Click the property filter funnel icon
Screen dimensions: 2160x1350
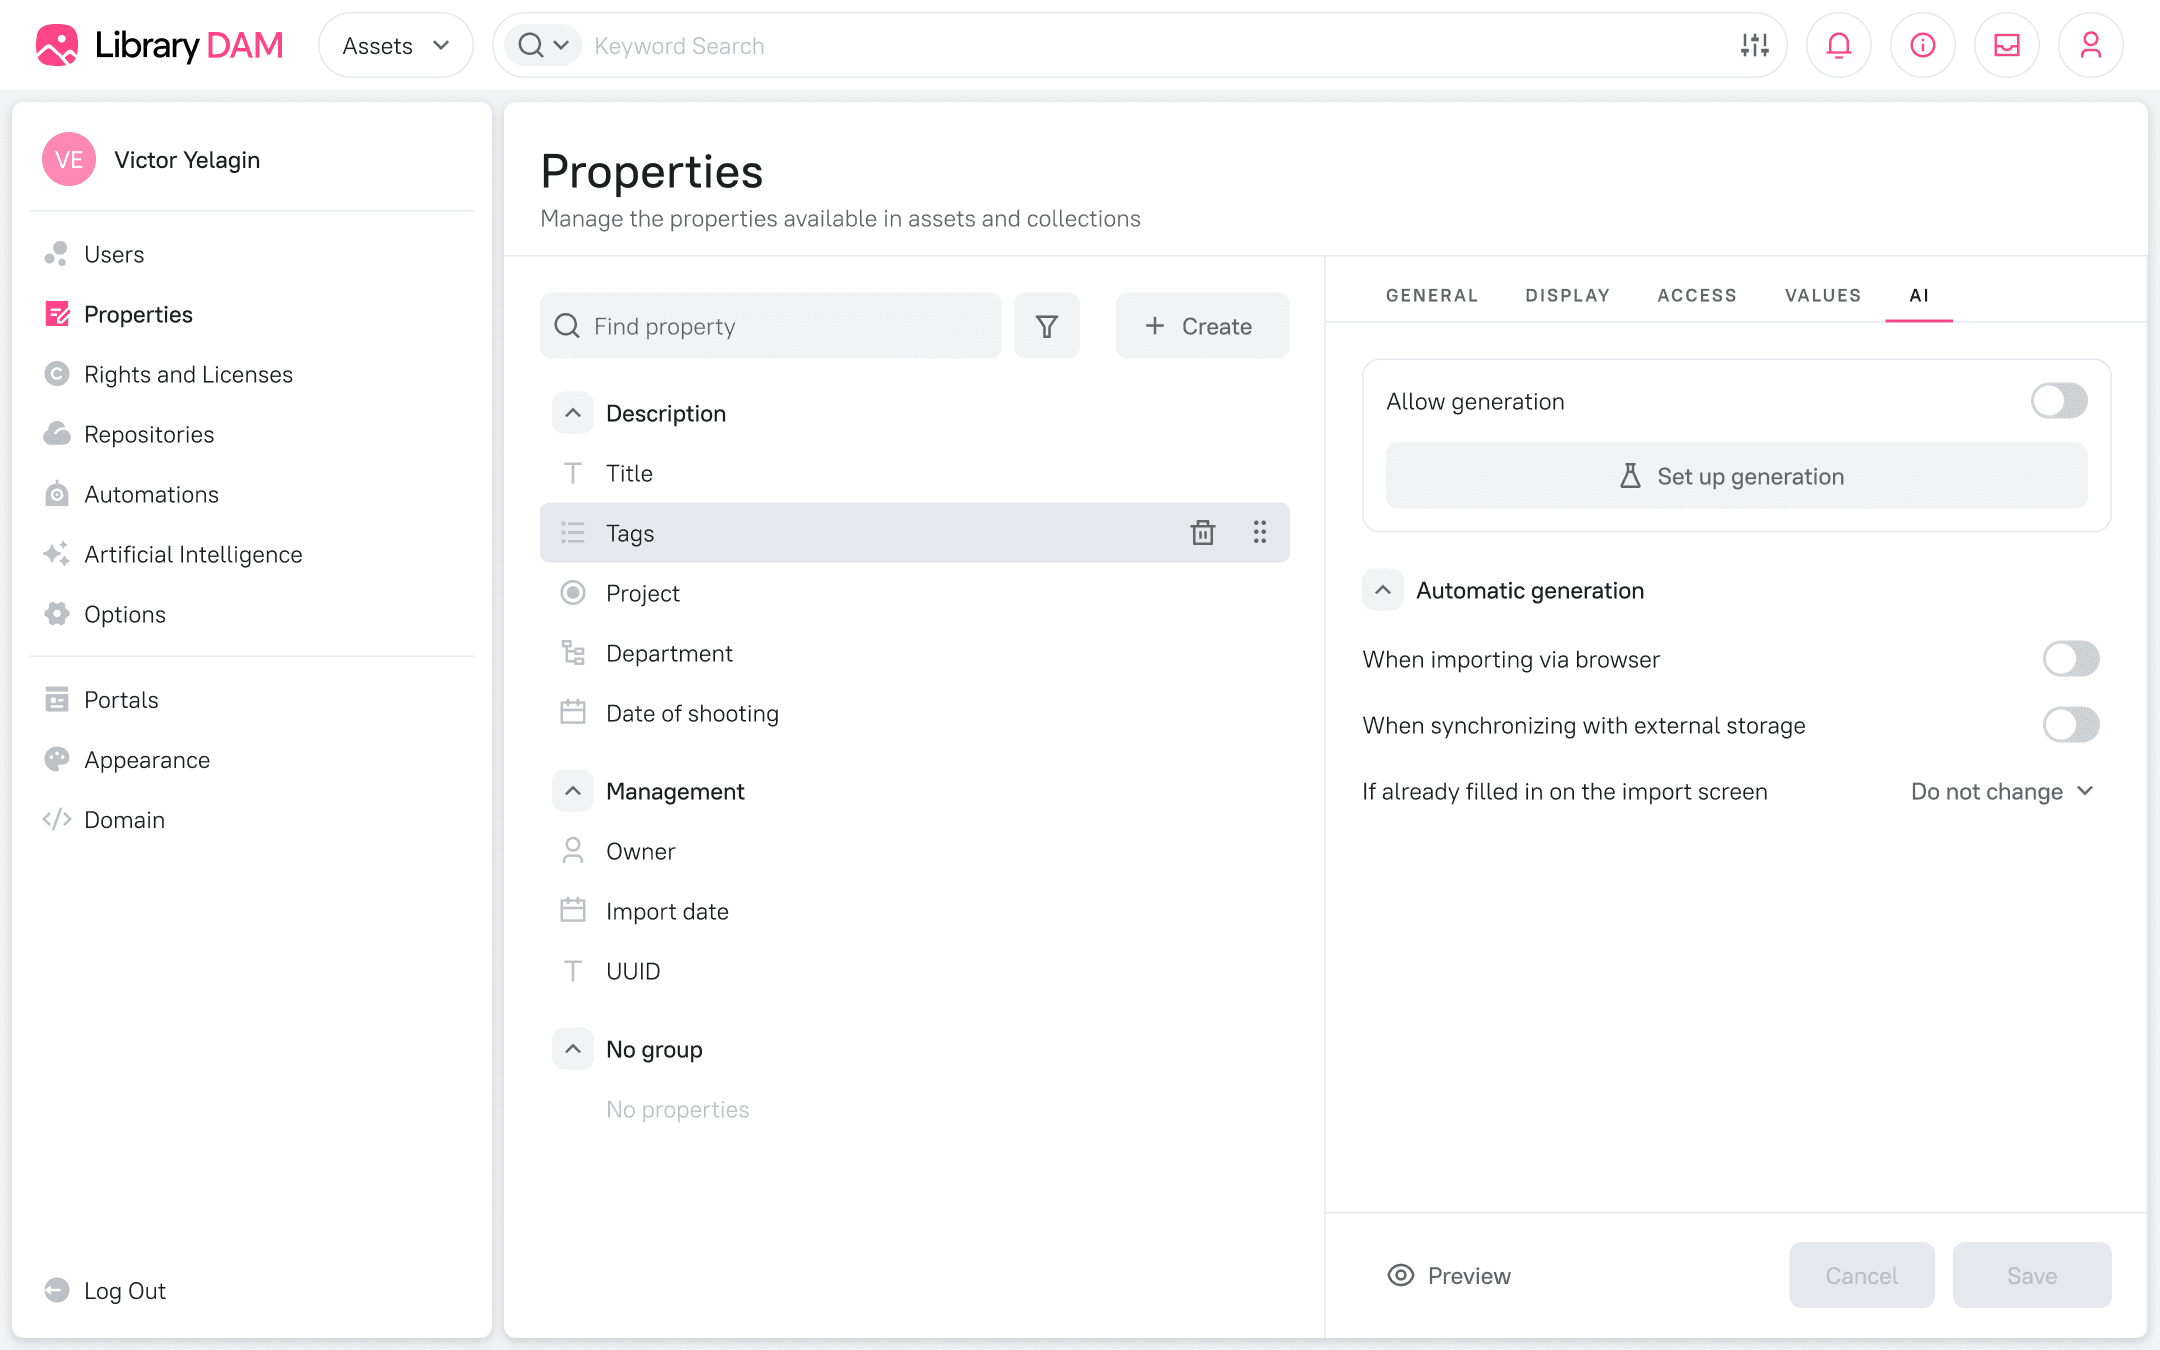click(x=1046, y=326)
